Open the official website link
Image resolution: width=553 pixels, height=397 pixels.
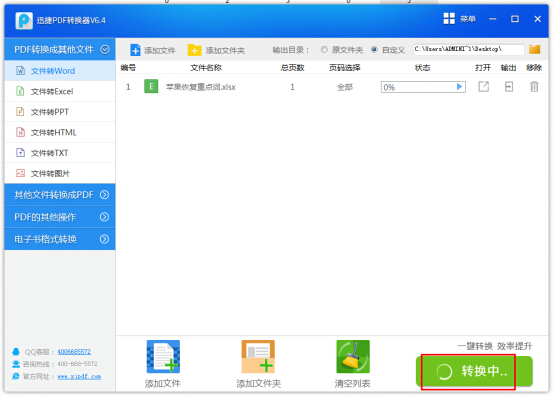tap(79, 377)
